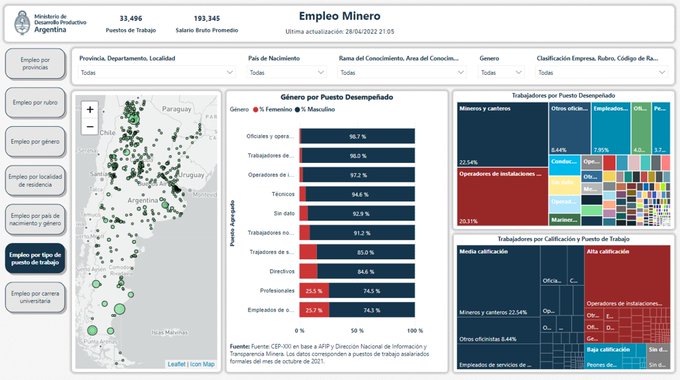
Task: Select the 74.3 % Empleados masculine segment
Action: [372, 310]
